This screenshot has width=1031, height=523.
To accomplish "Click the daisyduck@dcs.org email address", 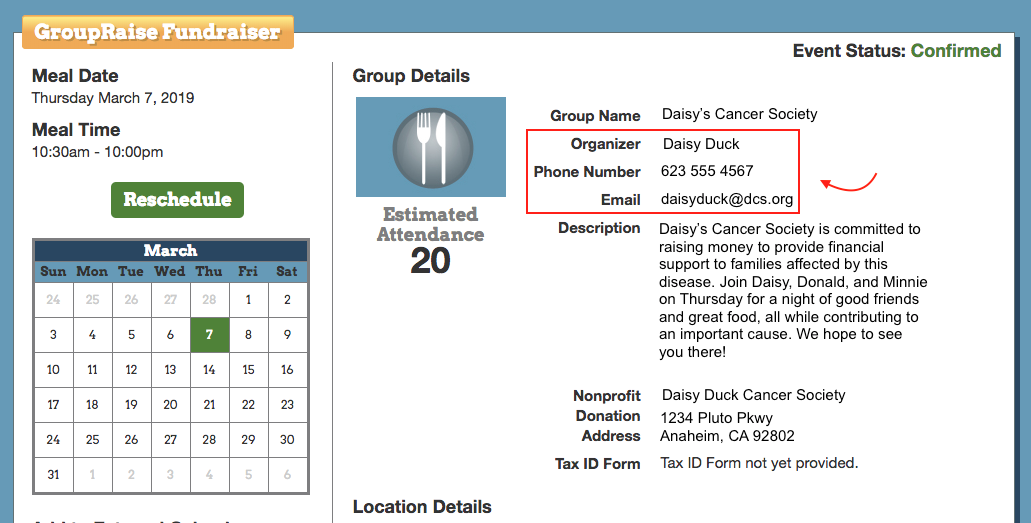I will click(727, 199).
